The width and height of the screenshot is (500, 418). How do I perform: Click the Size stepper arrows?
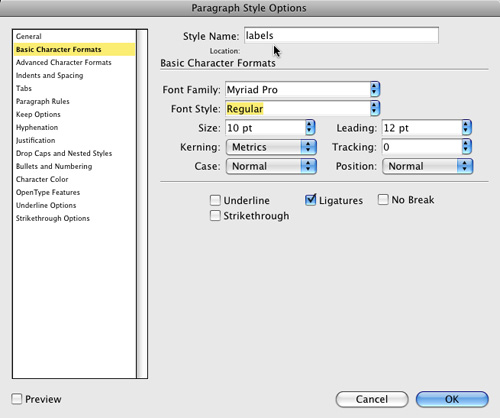[310, 128]
